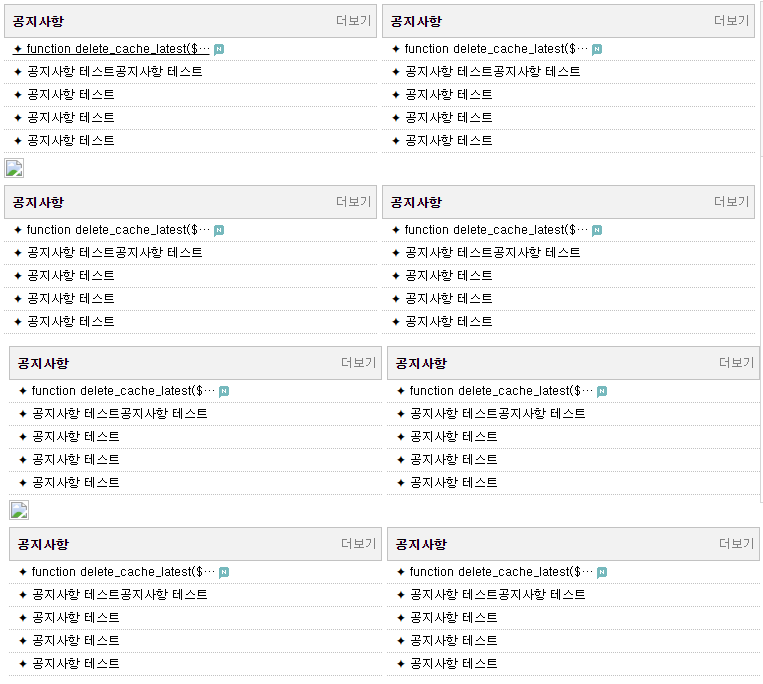Viewport: 763px width, 684px height.
Task: Click the N new-post badge beside the underlined link
Action: coord(219,49)
